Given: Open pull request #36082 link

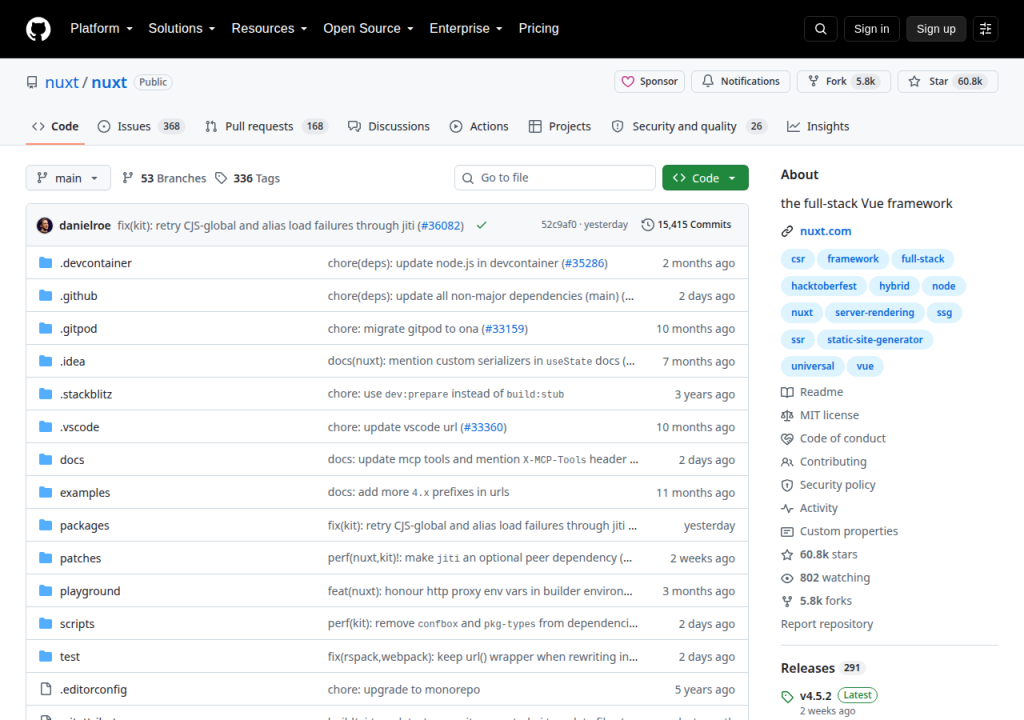Looking at the screenshot, I should point(440,225).
